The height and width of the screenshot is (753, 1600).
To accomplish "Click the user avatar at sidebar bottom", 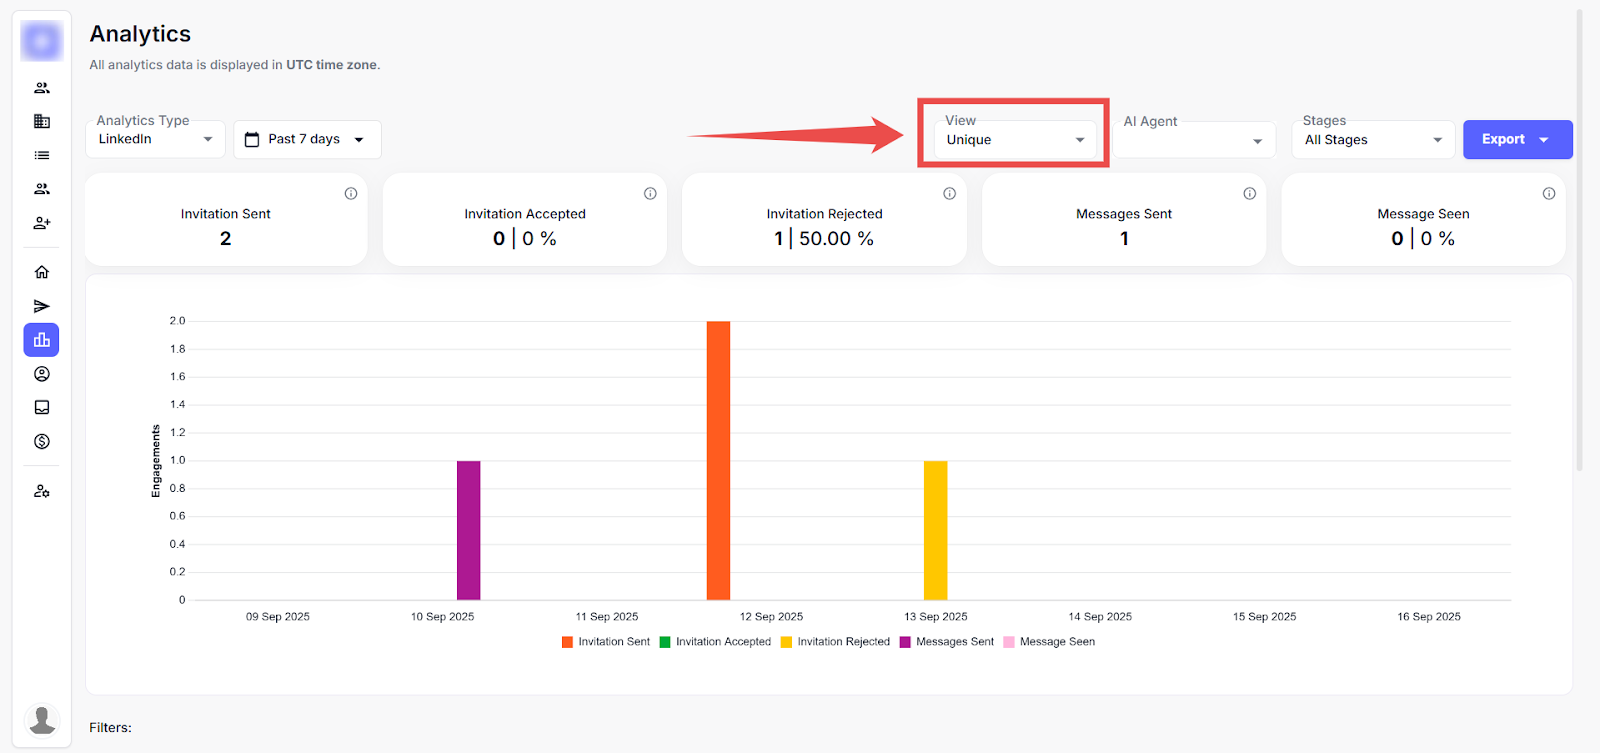I will click(42, 719).
